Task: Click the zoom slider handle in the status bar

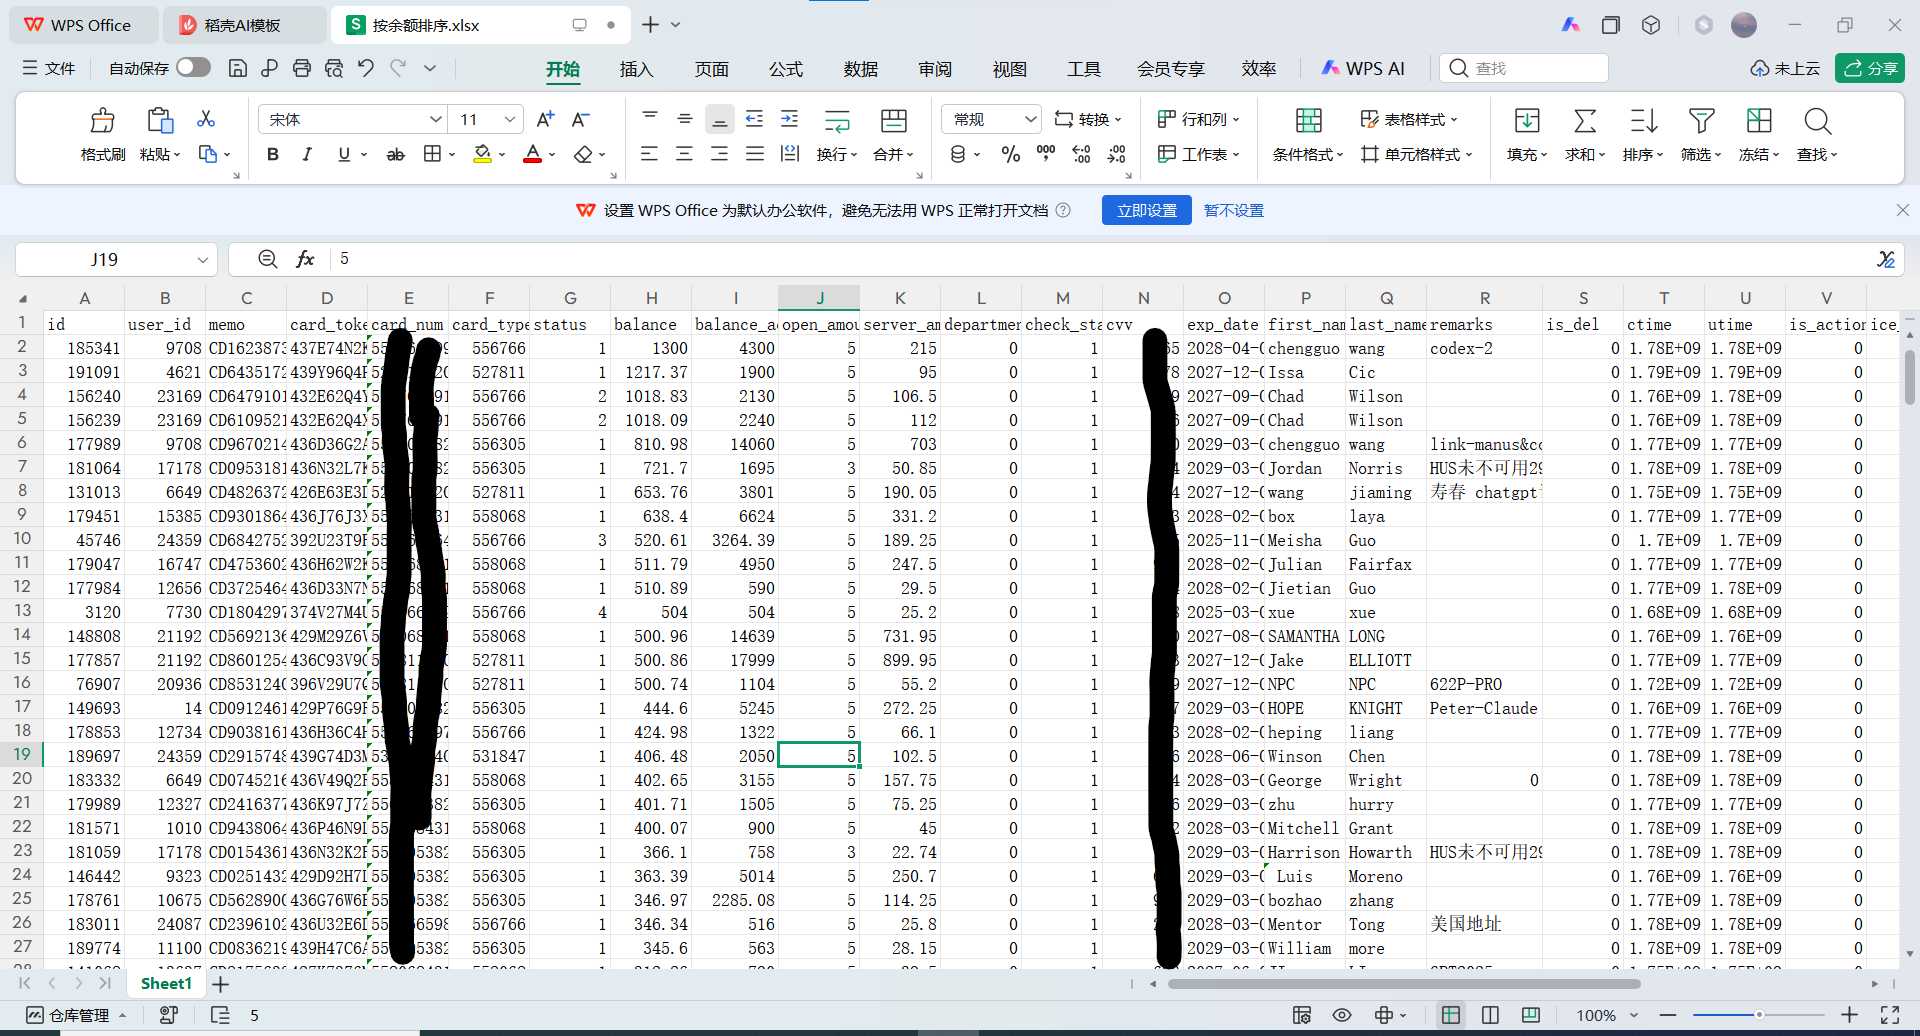Action: (x=1758, y=1015)
